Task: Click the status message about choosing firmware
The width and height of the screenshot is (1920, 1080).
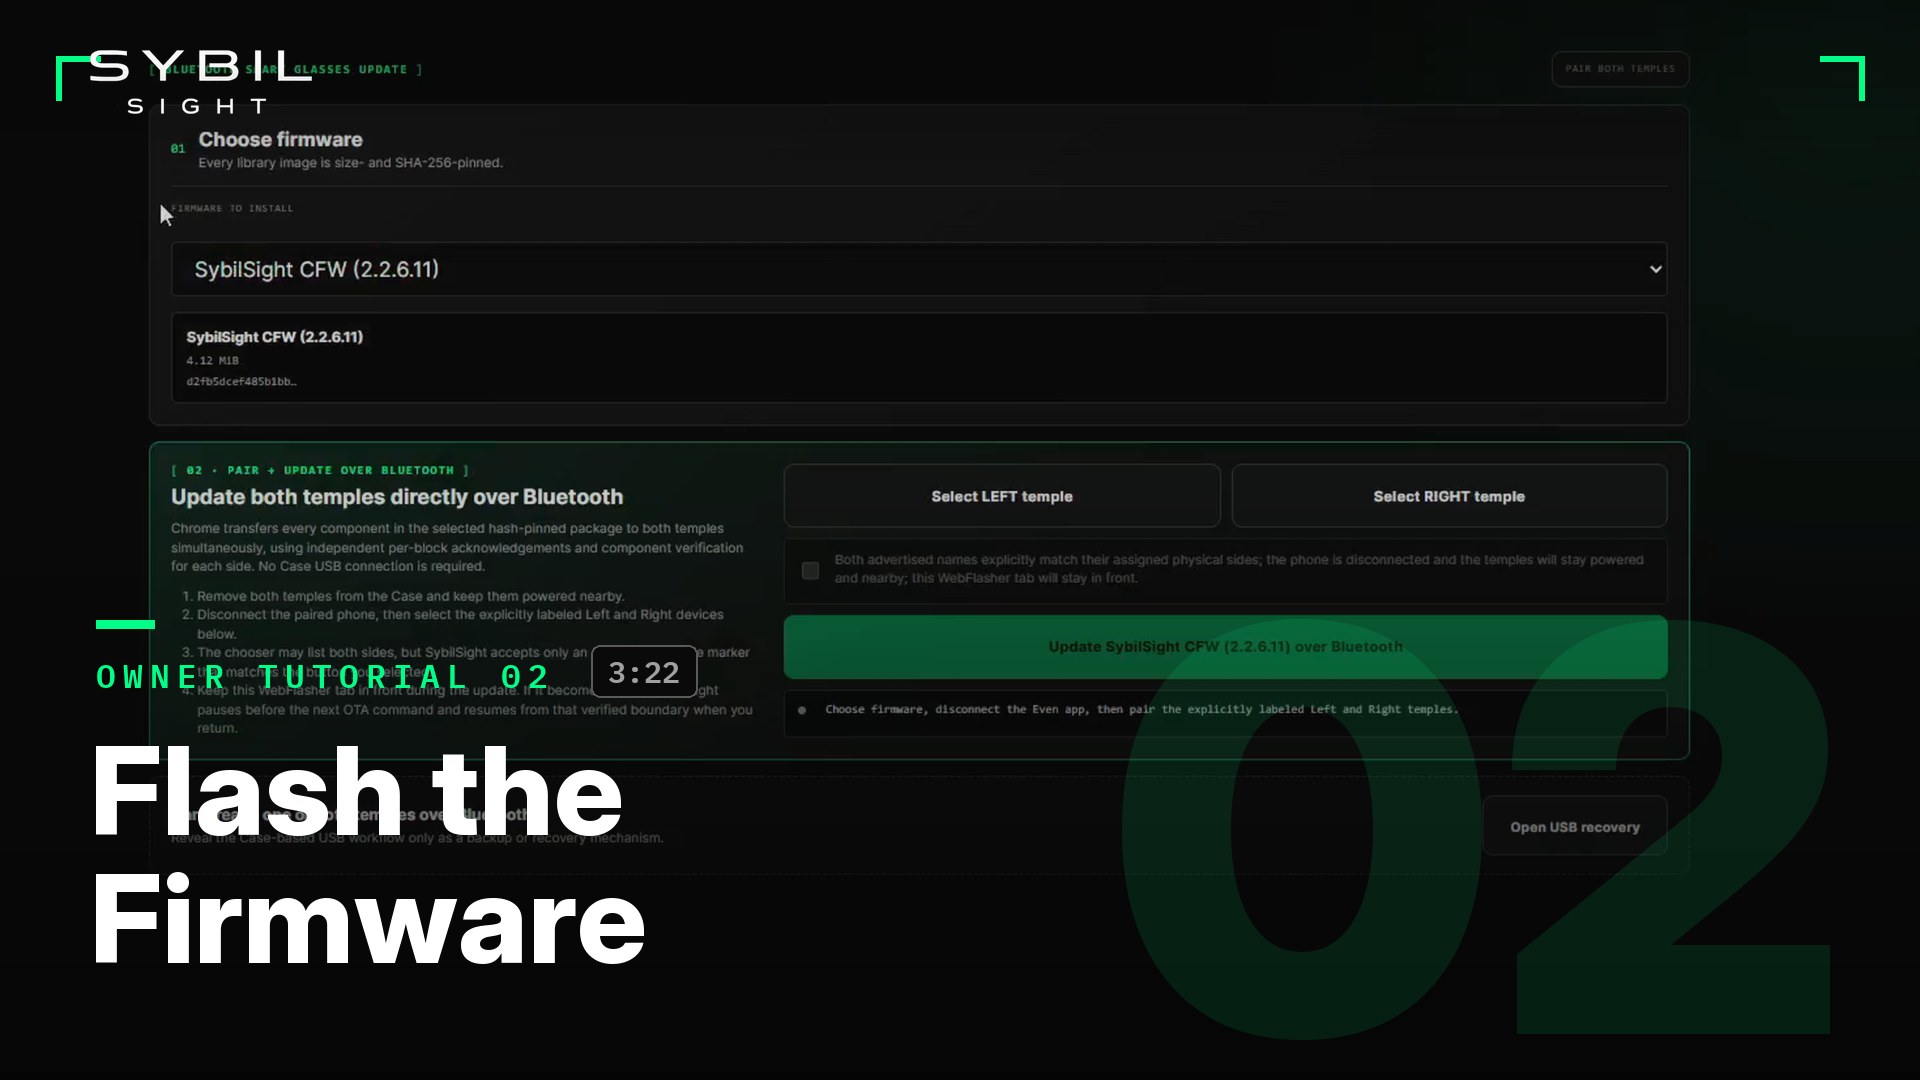Action: [x=1141, y=709]
